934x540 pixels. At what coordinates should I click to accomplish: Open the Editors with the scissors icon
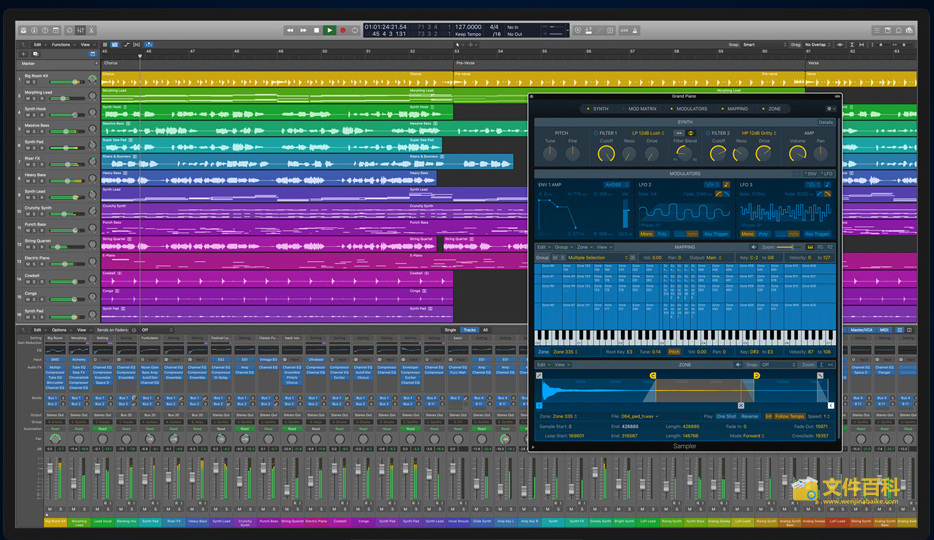click(x=91, y=30)
